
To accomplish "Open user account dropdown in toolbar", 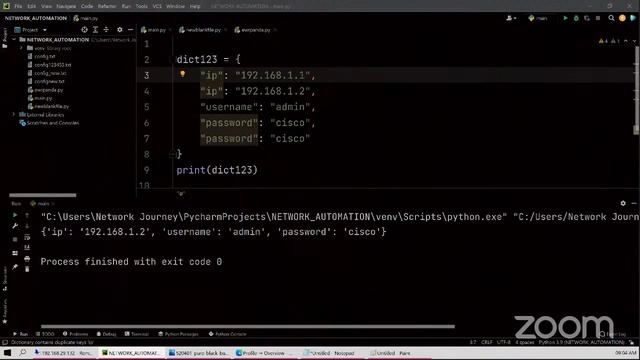I will click(x=511, y=18).
